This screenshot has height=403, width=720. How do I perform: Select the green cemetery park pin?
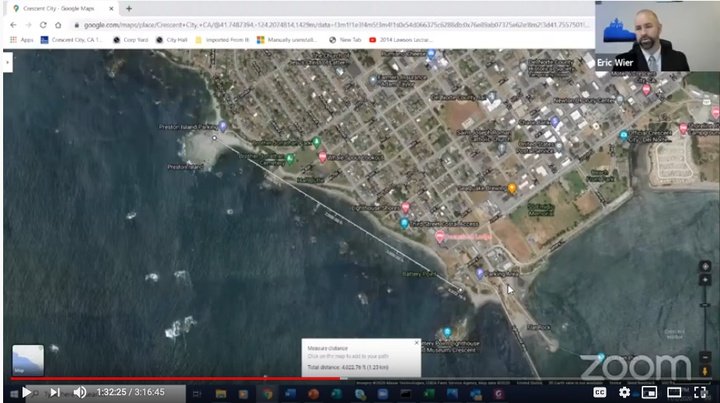[x=290, y=159]
